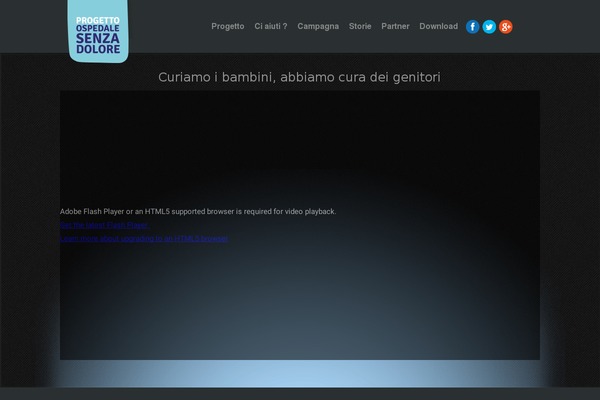Go to the Campagna section
This screenshot has height=400, width=600.
pos(318,26)
